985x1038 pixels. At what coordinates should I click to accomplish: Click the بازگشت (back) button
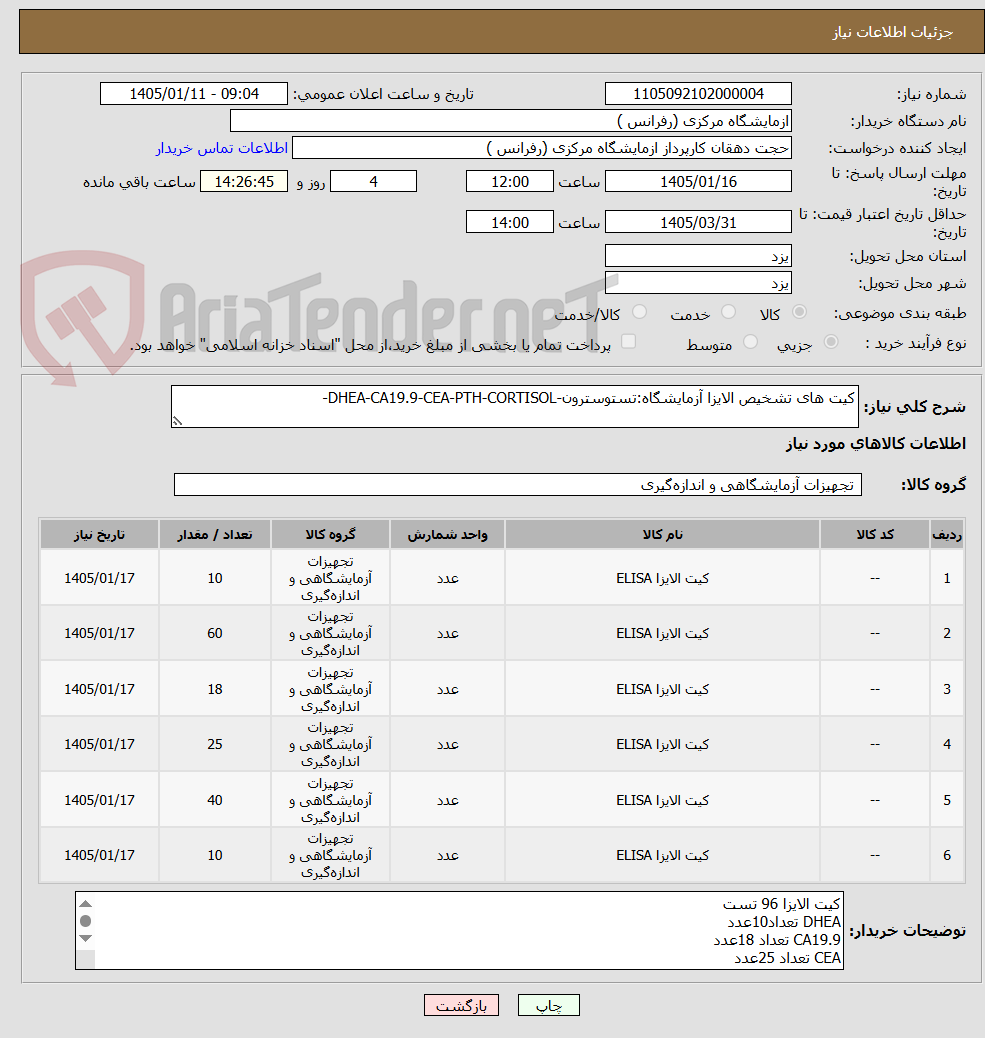click(461, 1006)
